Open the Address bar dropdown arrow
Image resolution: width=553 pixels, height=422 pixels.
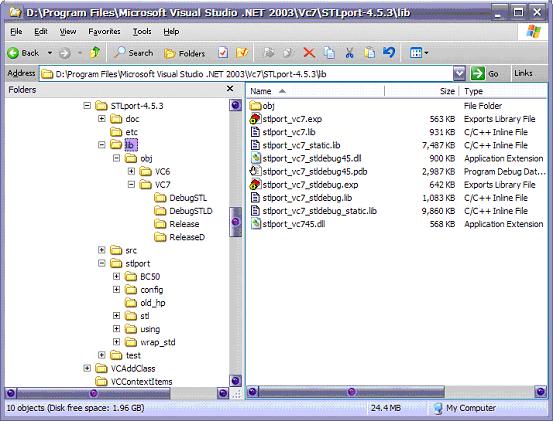[459, 74]
